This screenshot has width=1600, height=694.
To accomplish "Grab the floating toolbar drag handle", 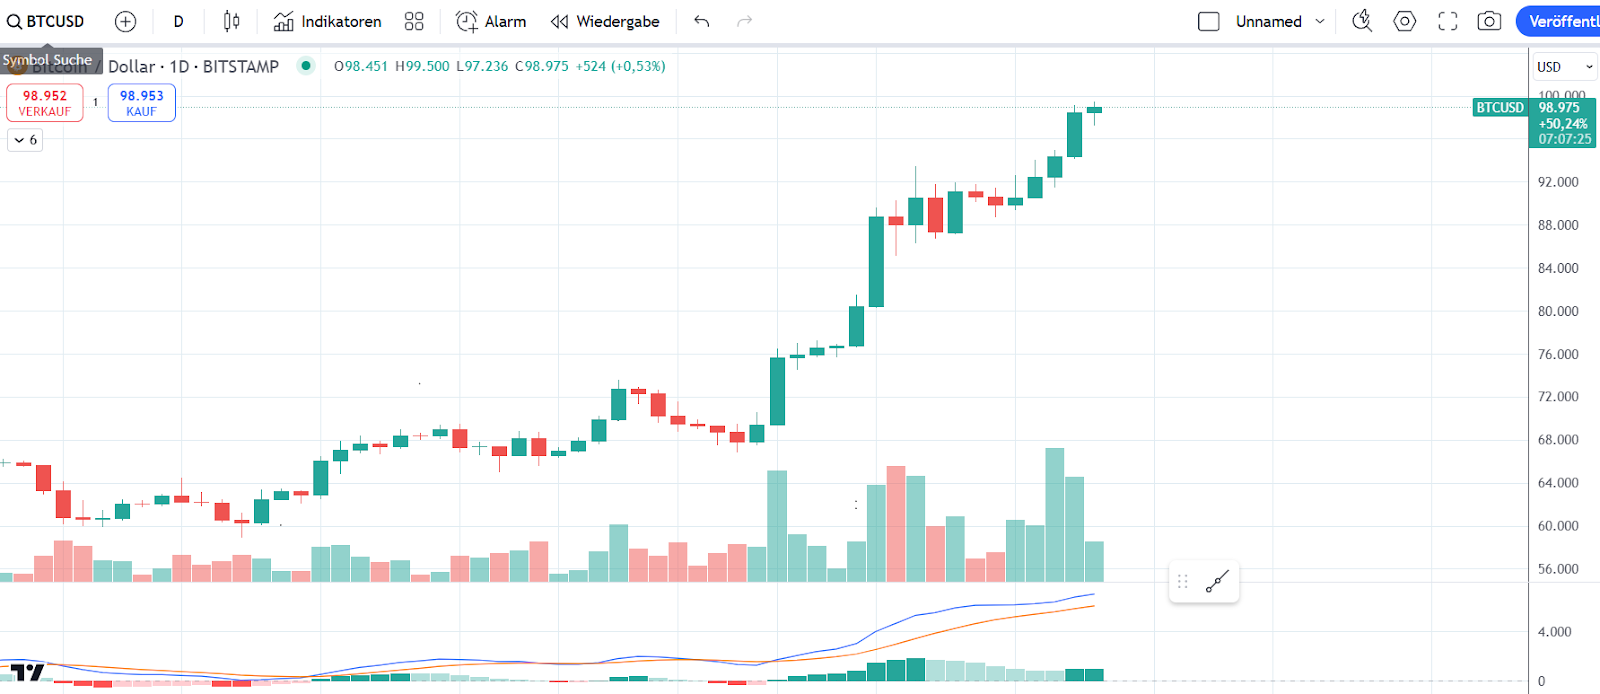I will click(x=1183, y=581).
